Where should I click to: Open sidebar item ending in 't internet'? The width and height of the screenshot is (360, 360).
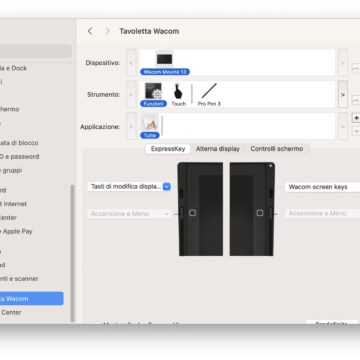(13, 204)
